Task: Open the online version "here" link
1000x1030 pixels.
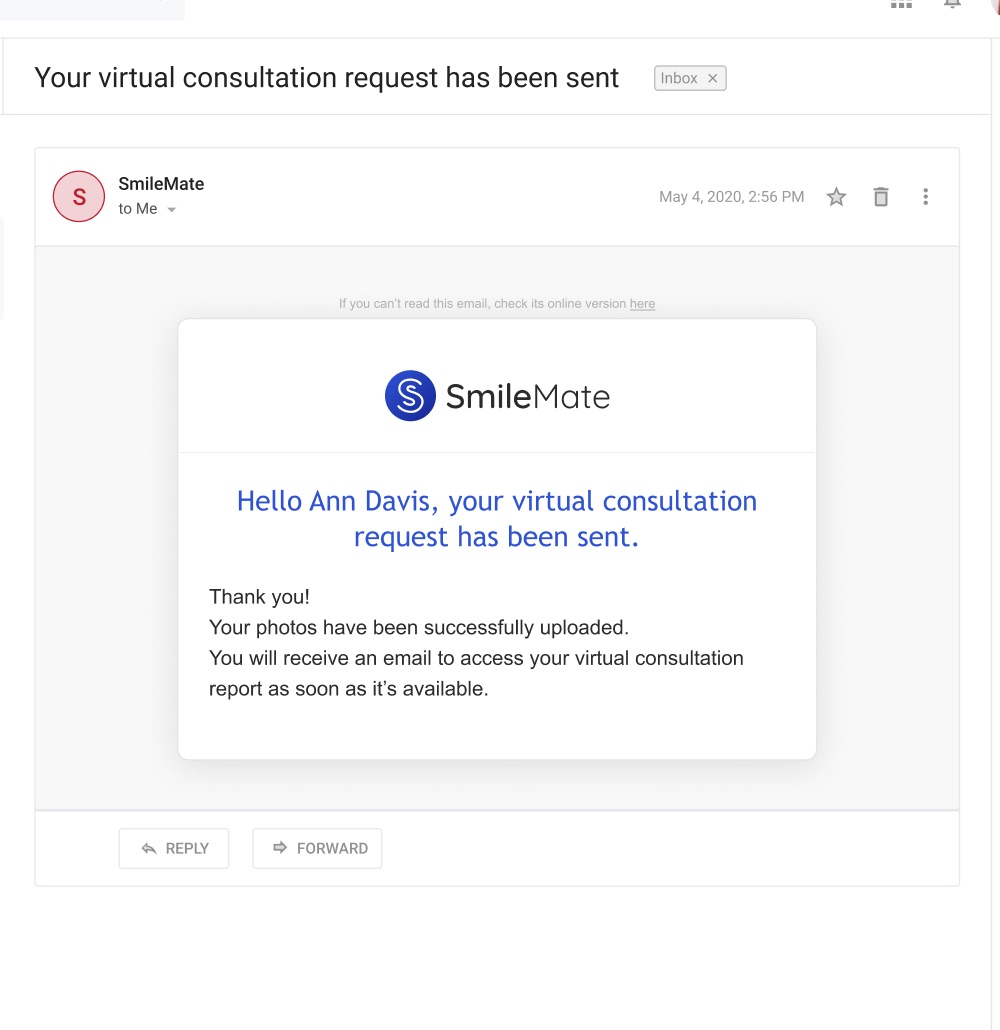Action: [x=642, y=304]
